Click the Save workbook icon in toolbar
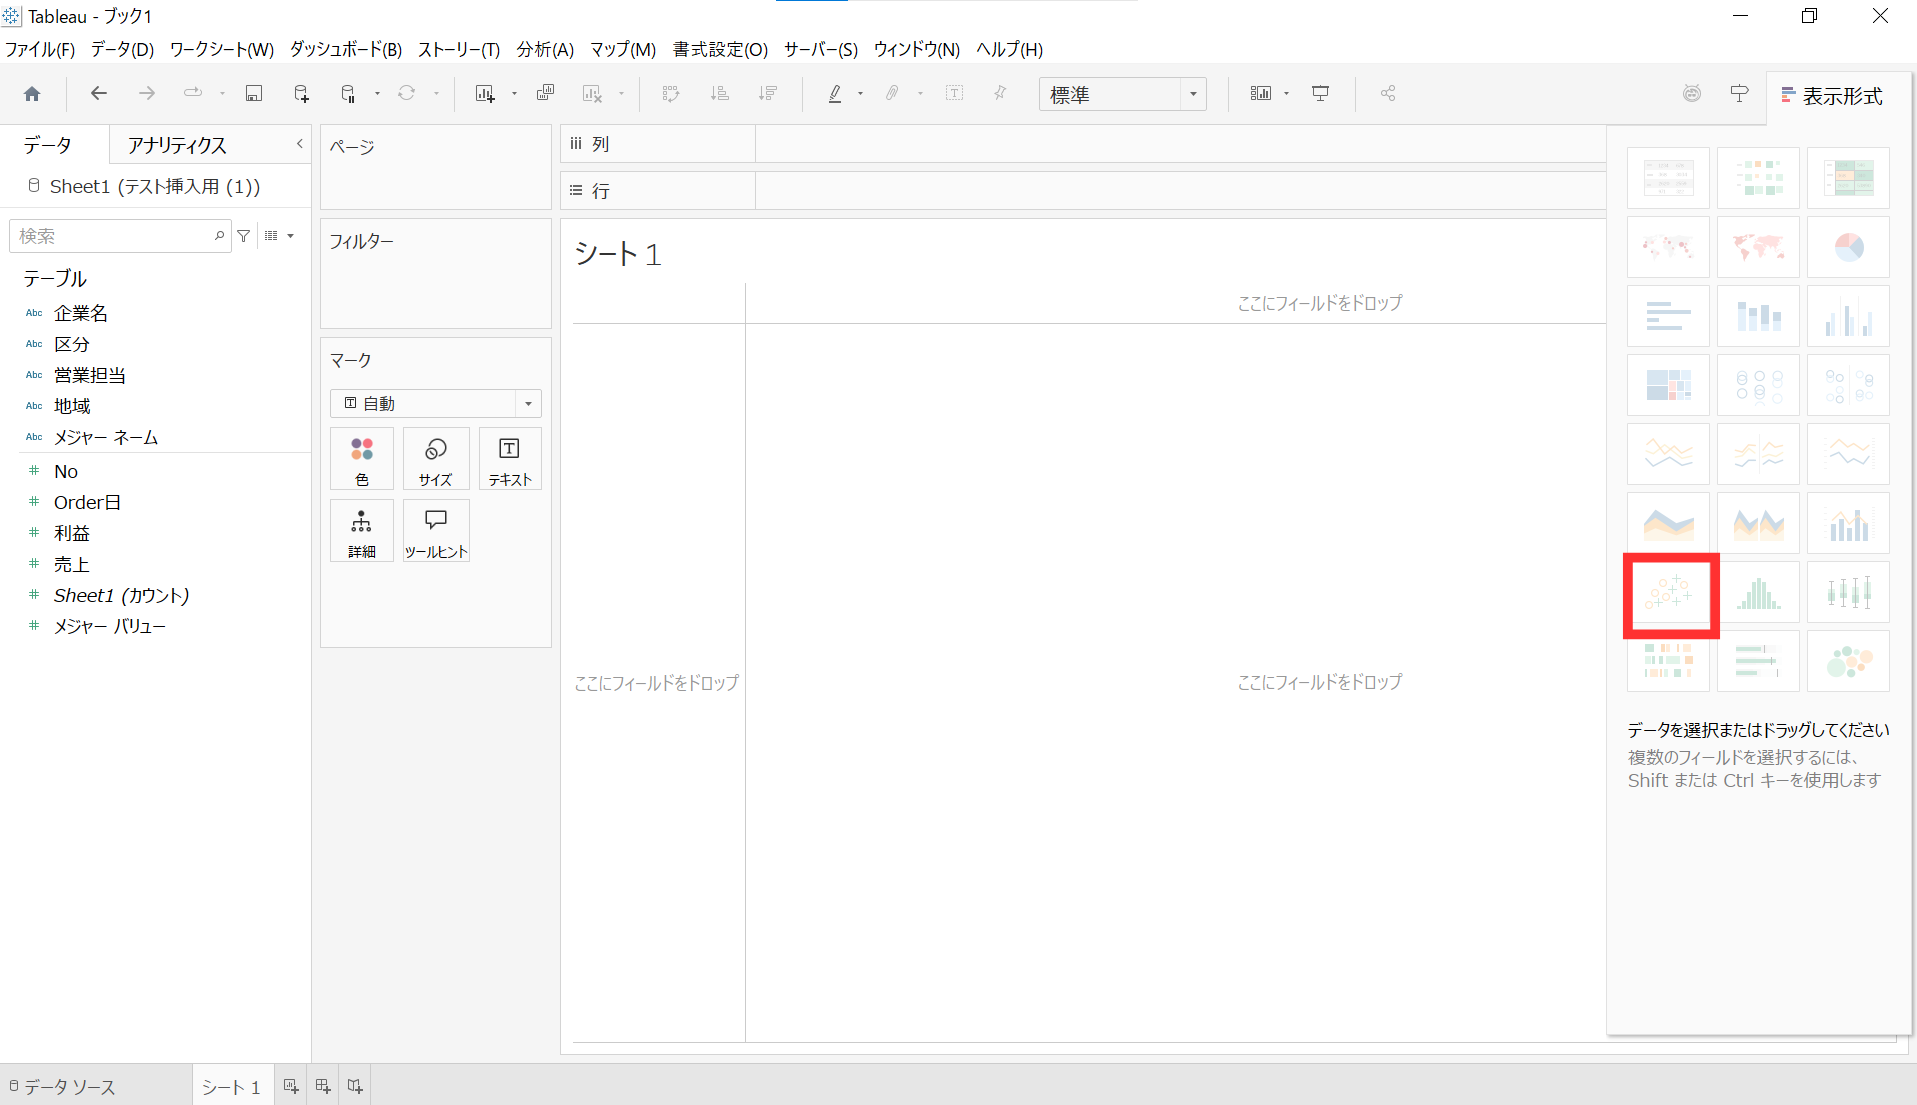 (x=254, y=94)
